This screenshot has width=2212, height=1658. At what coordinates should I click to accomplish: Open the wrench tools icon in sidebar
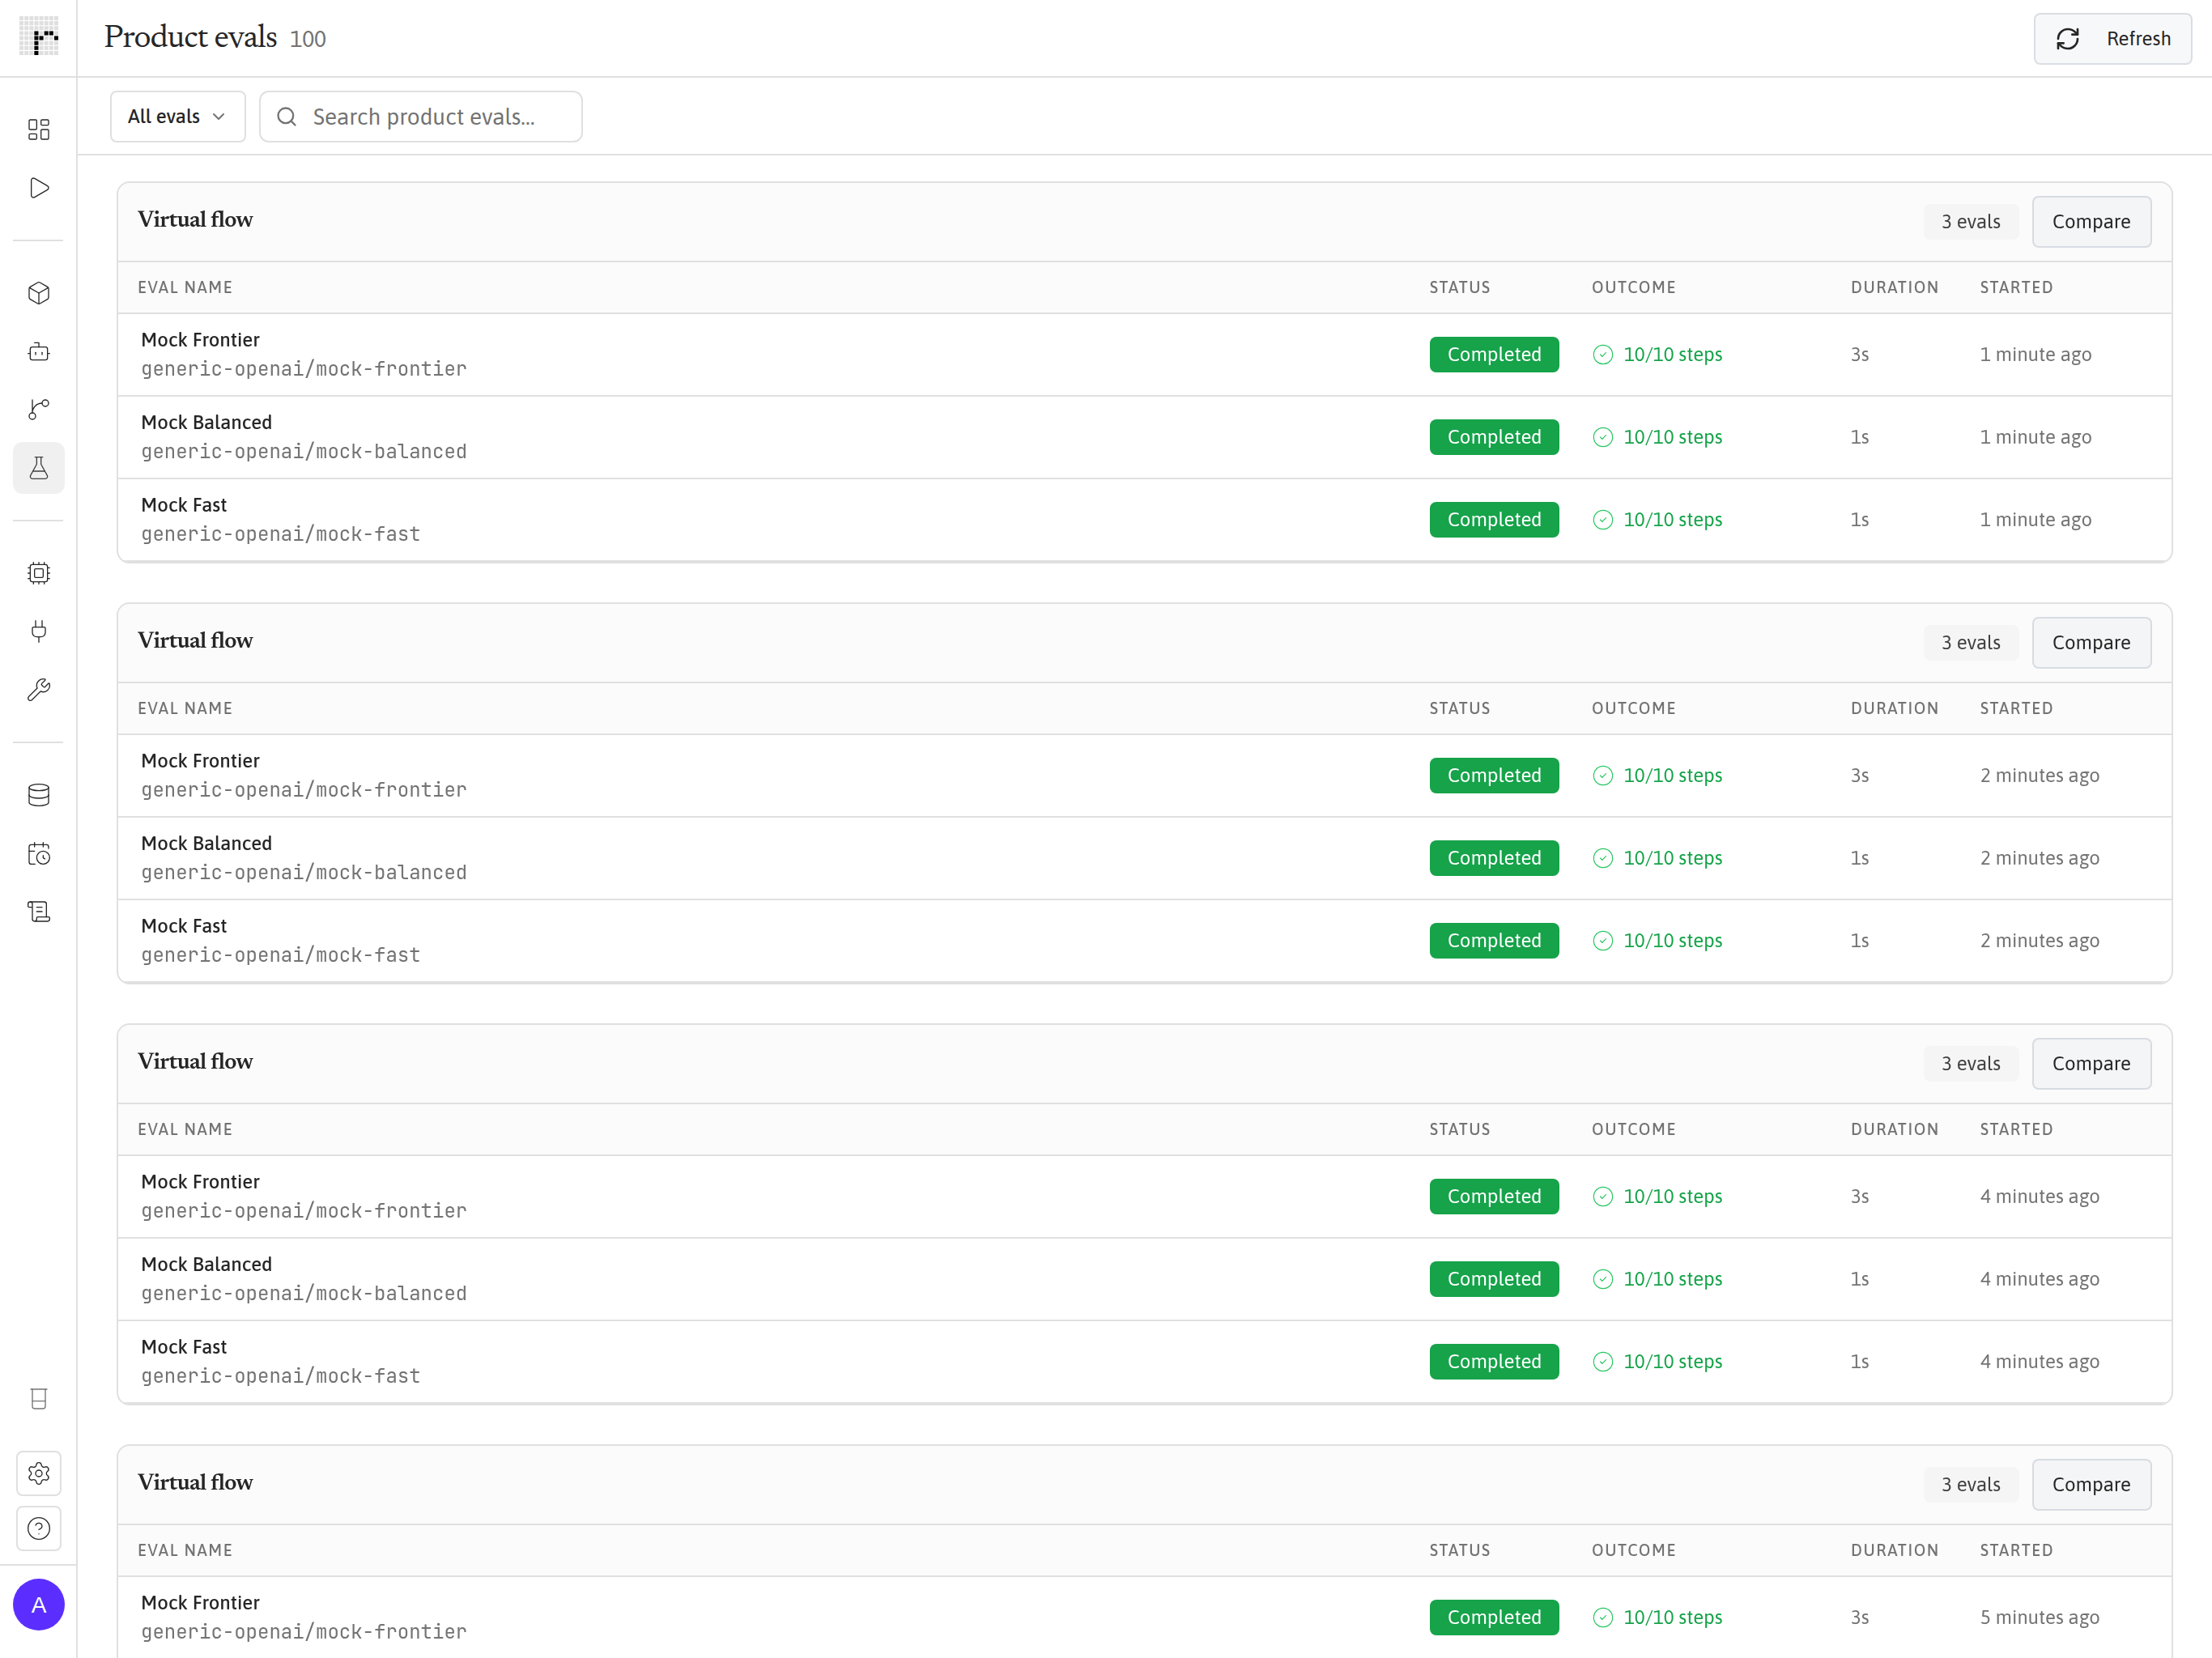38,690
